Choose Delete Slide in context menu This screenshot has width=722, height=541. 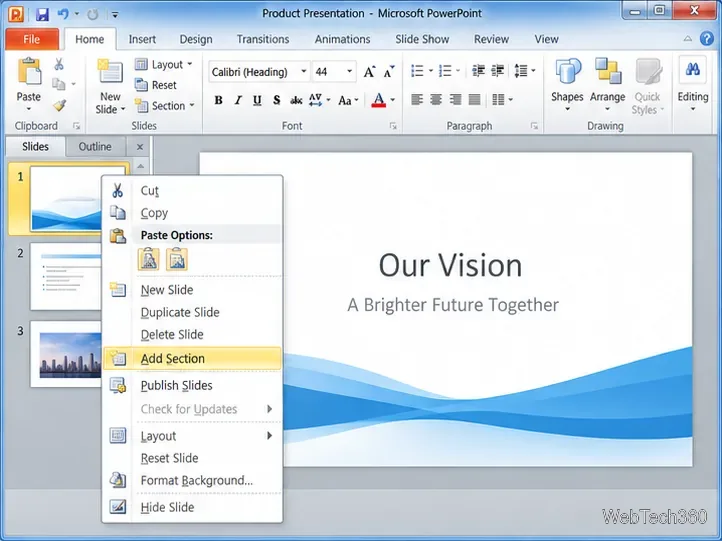(x=192, y=334)
